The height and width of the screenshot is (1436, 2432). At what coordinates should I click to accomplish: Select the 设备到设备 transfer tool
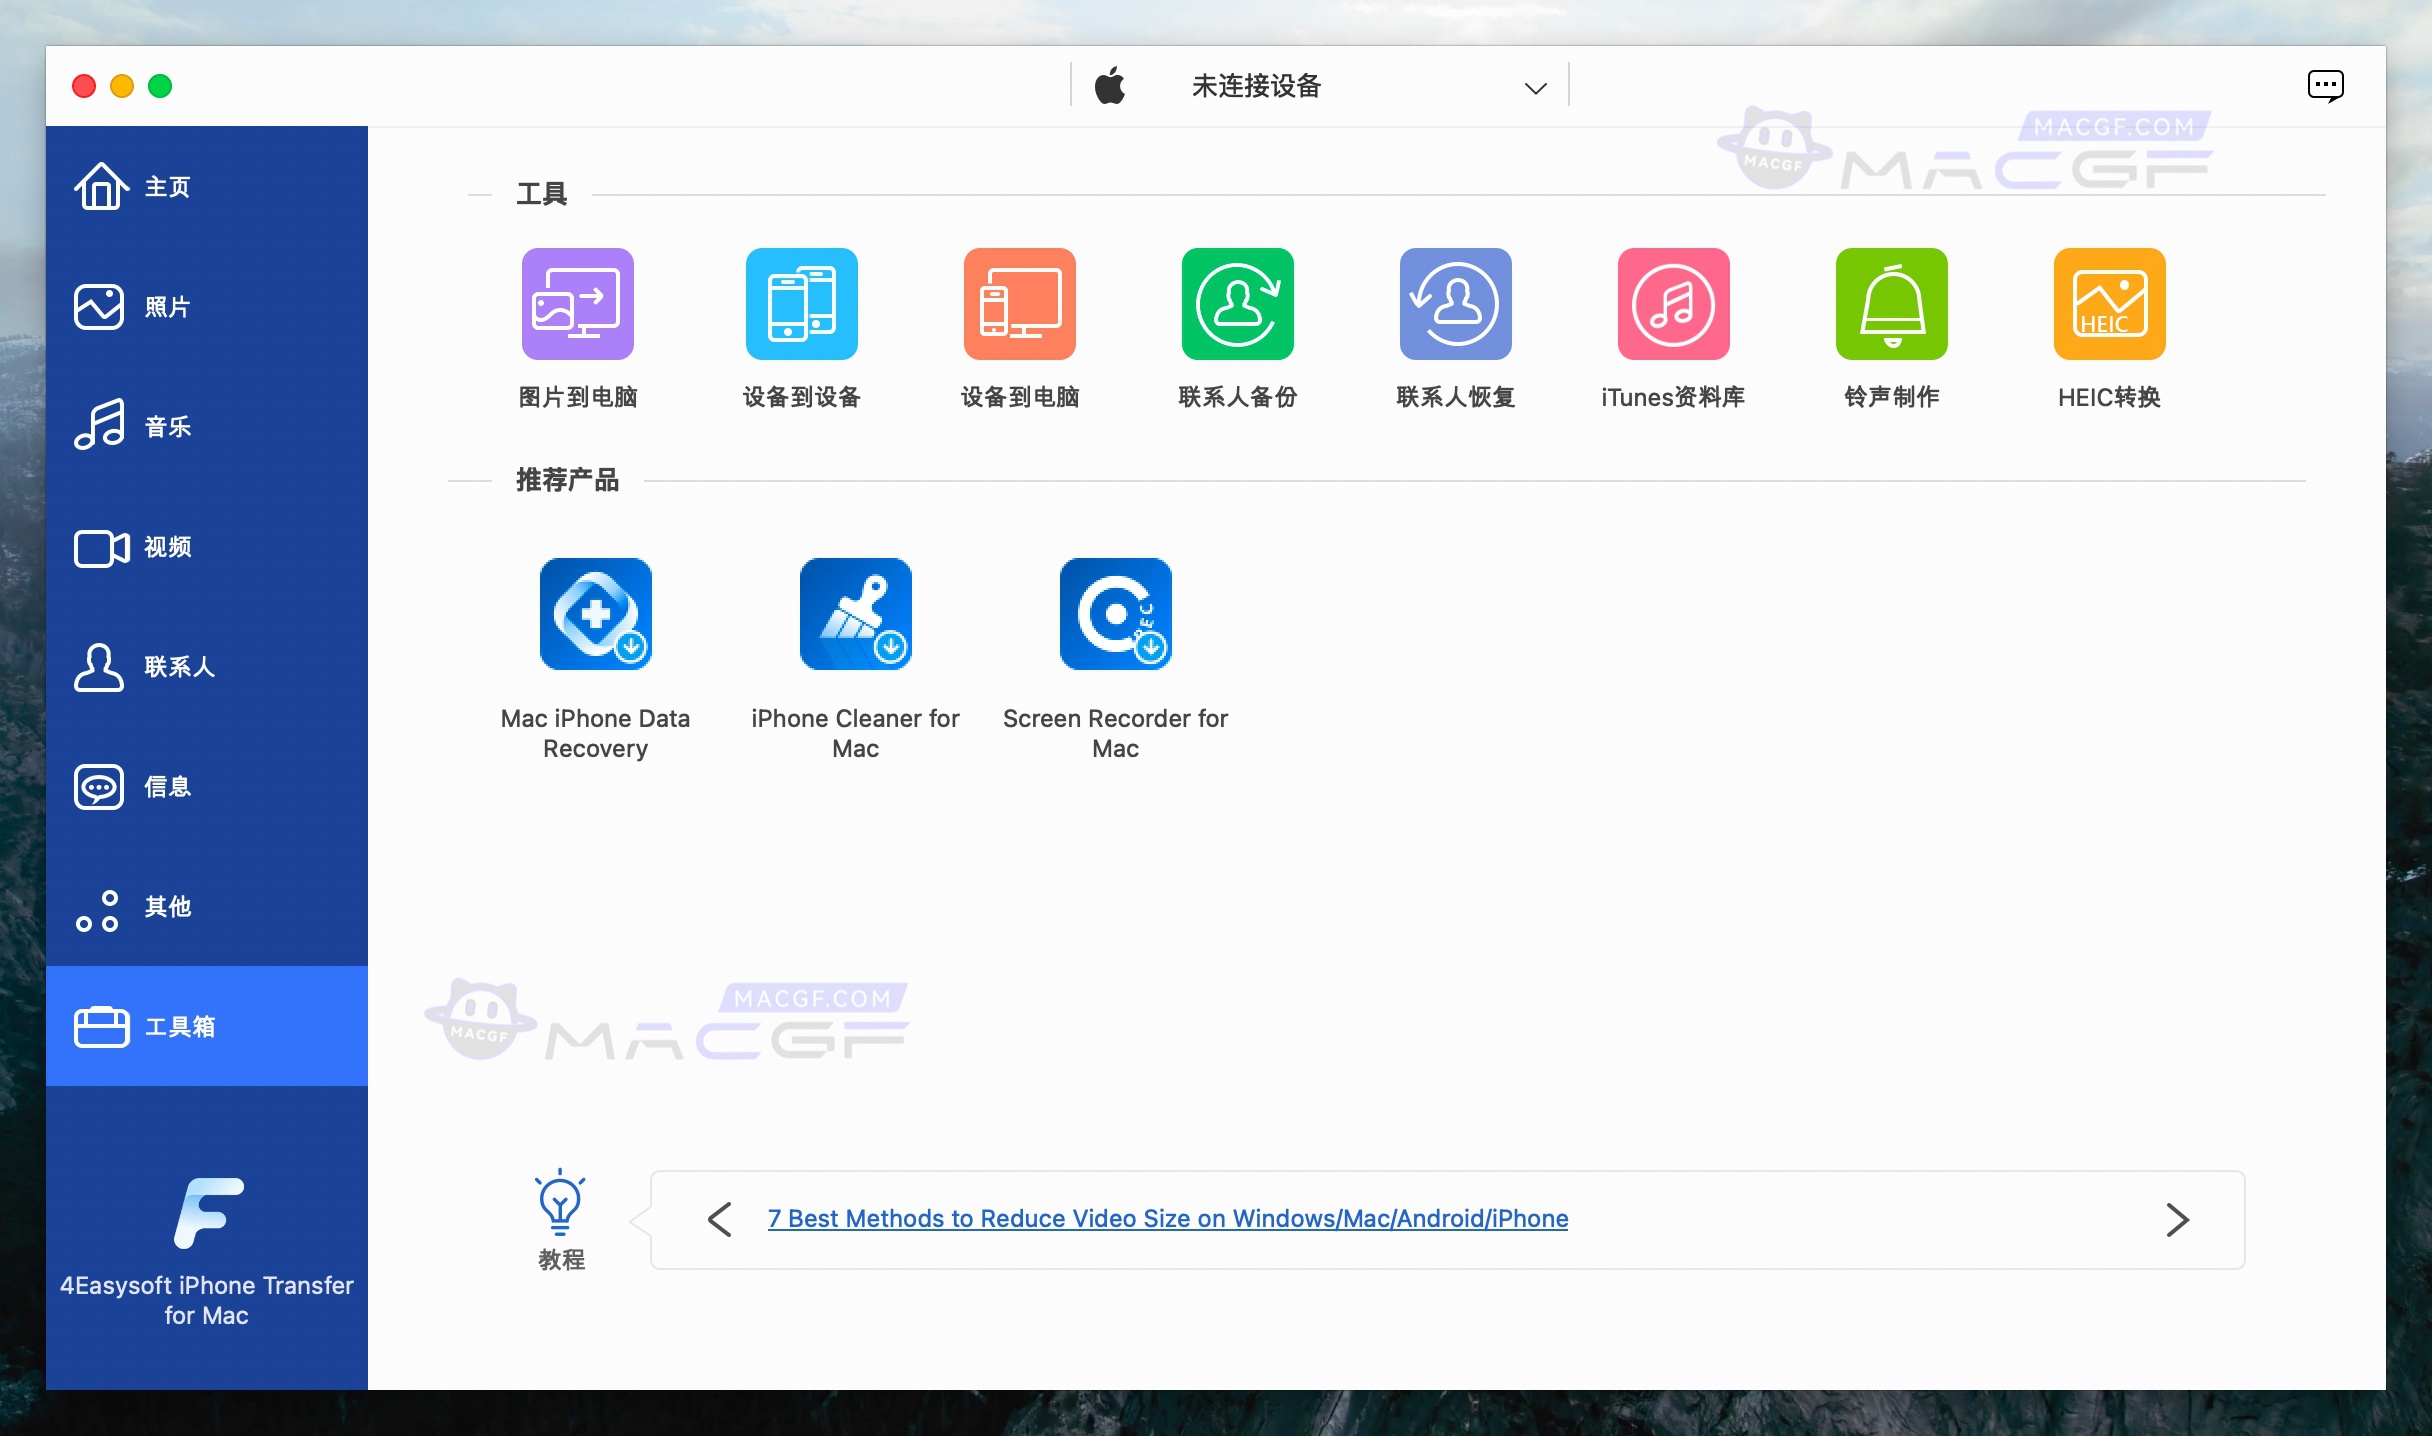point(800,304)
